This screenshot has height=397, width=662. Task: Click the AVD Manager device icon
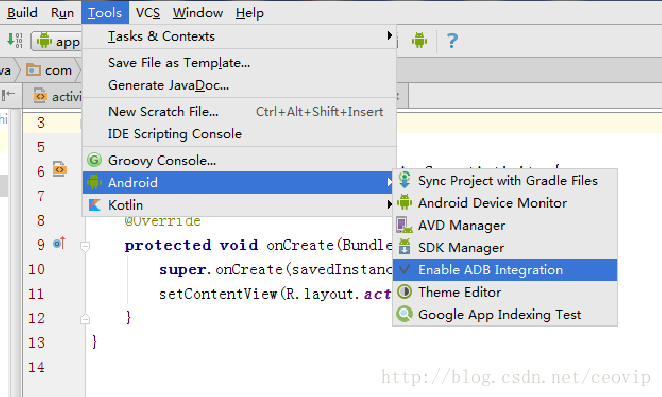click(x=404, y=226)
